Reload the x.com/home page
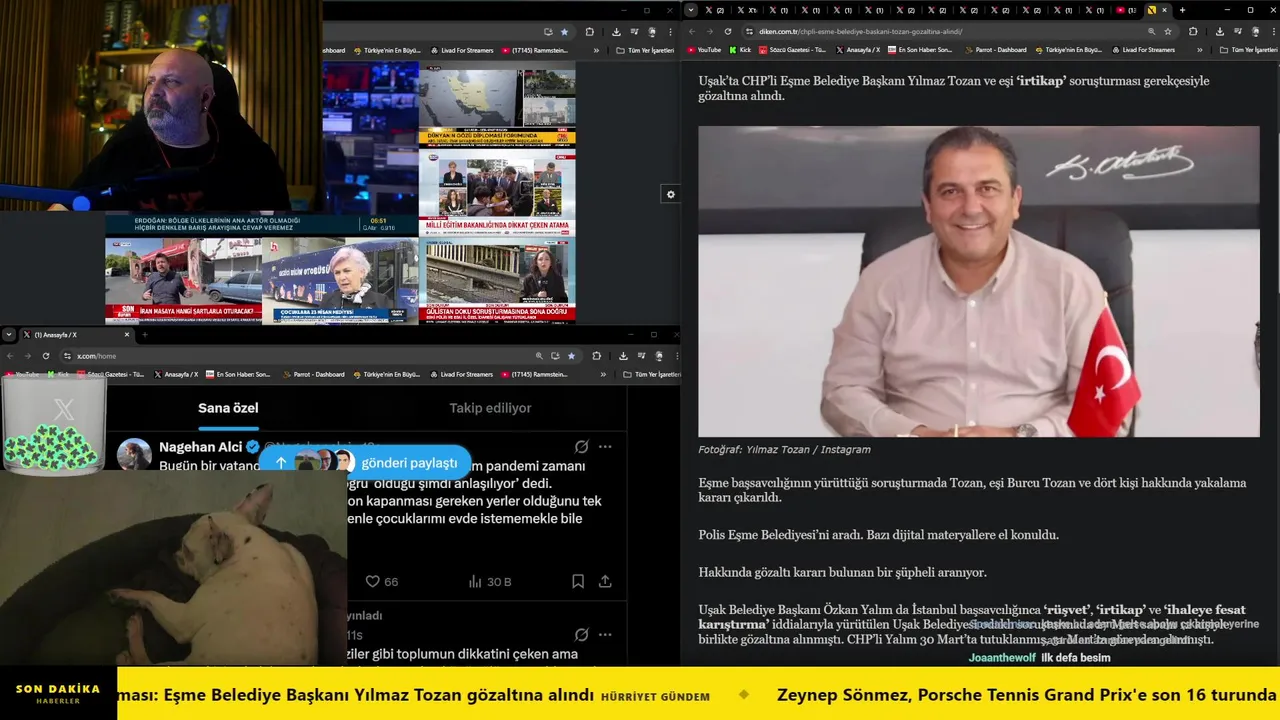 [x=46, y=356]
